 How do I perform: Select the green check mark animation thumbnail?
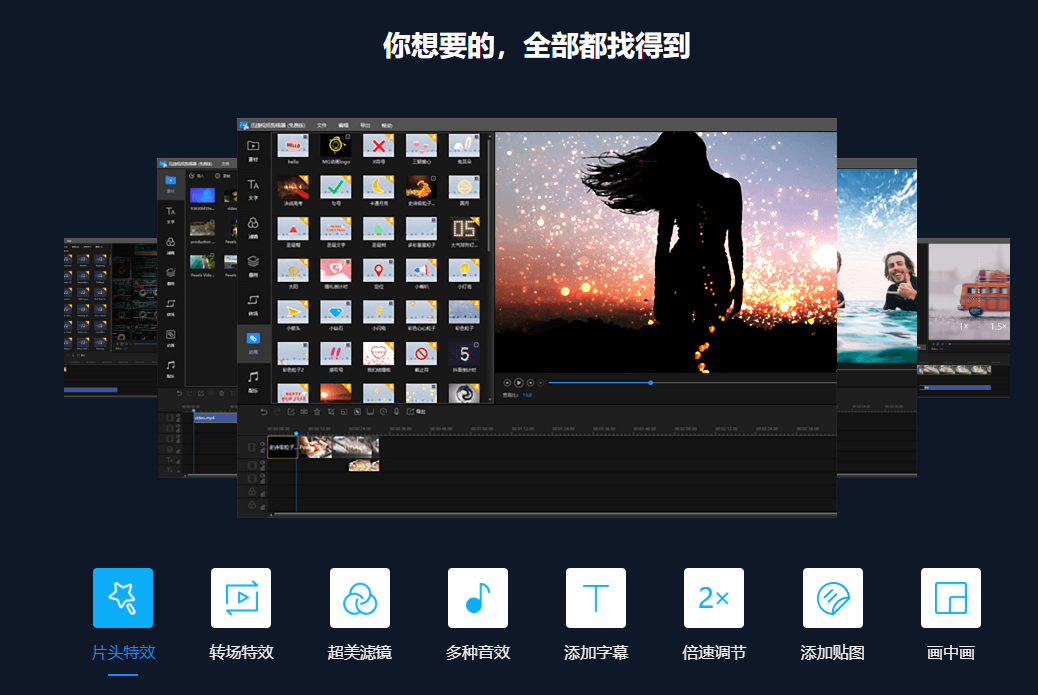point(336,187)
